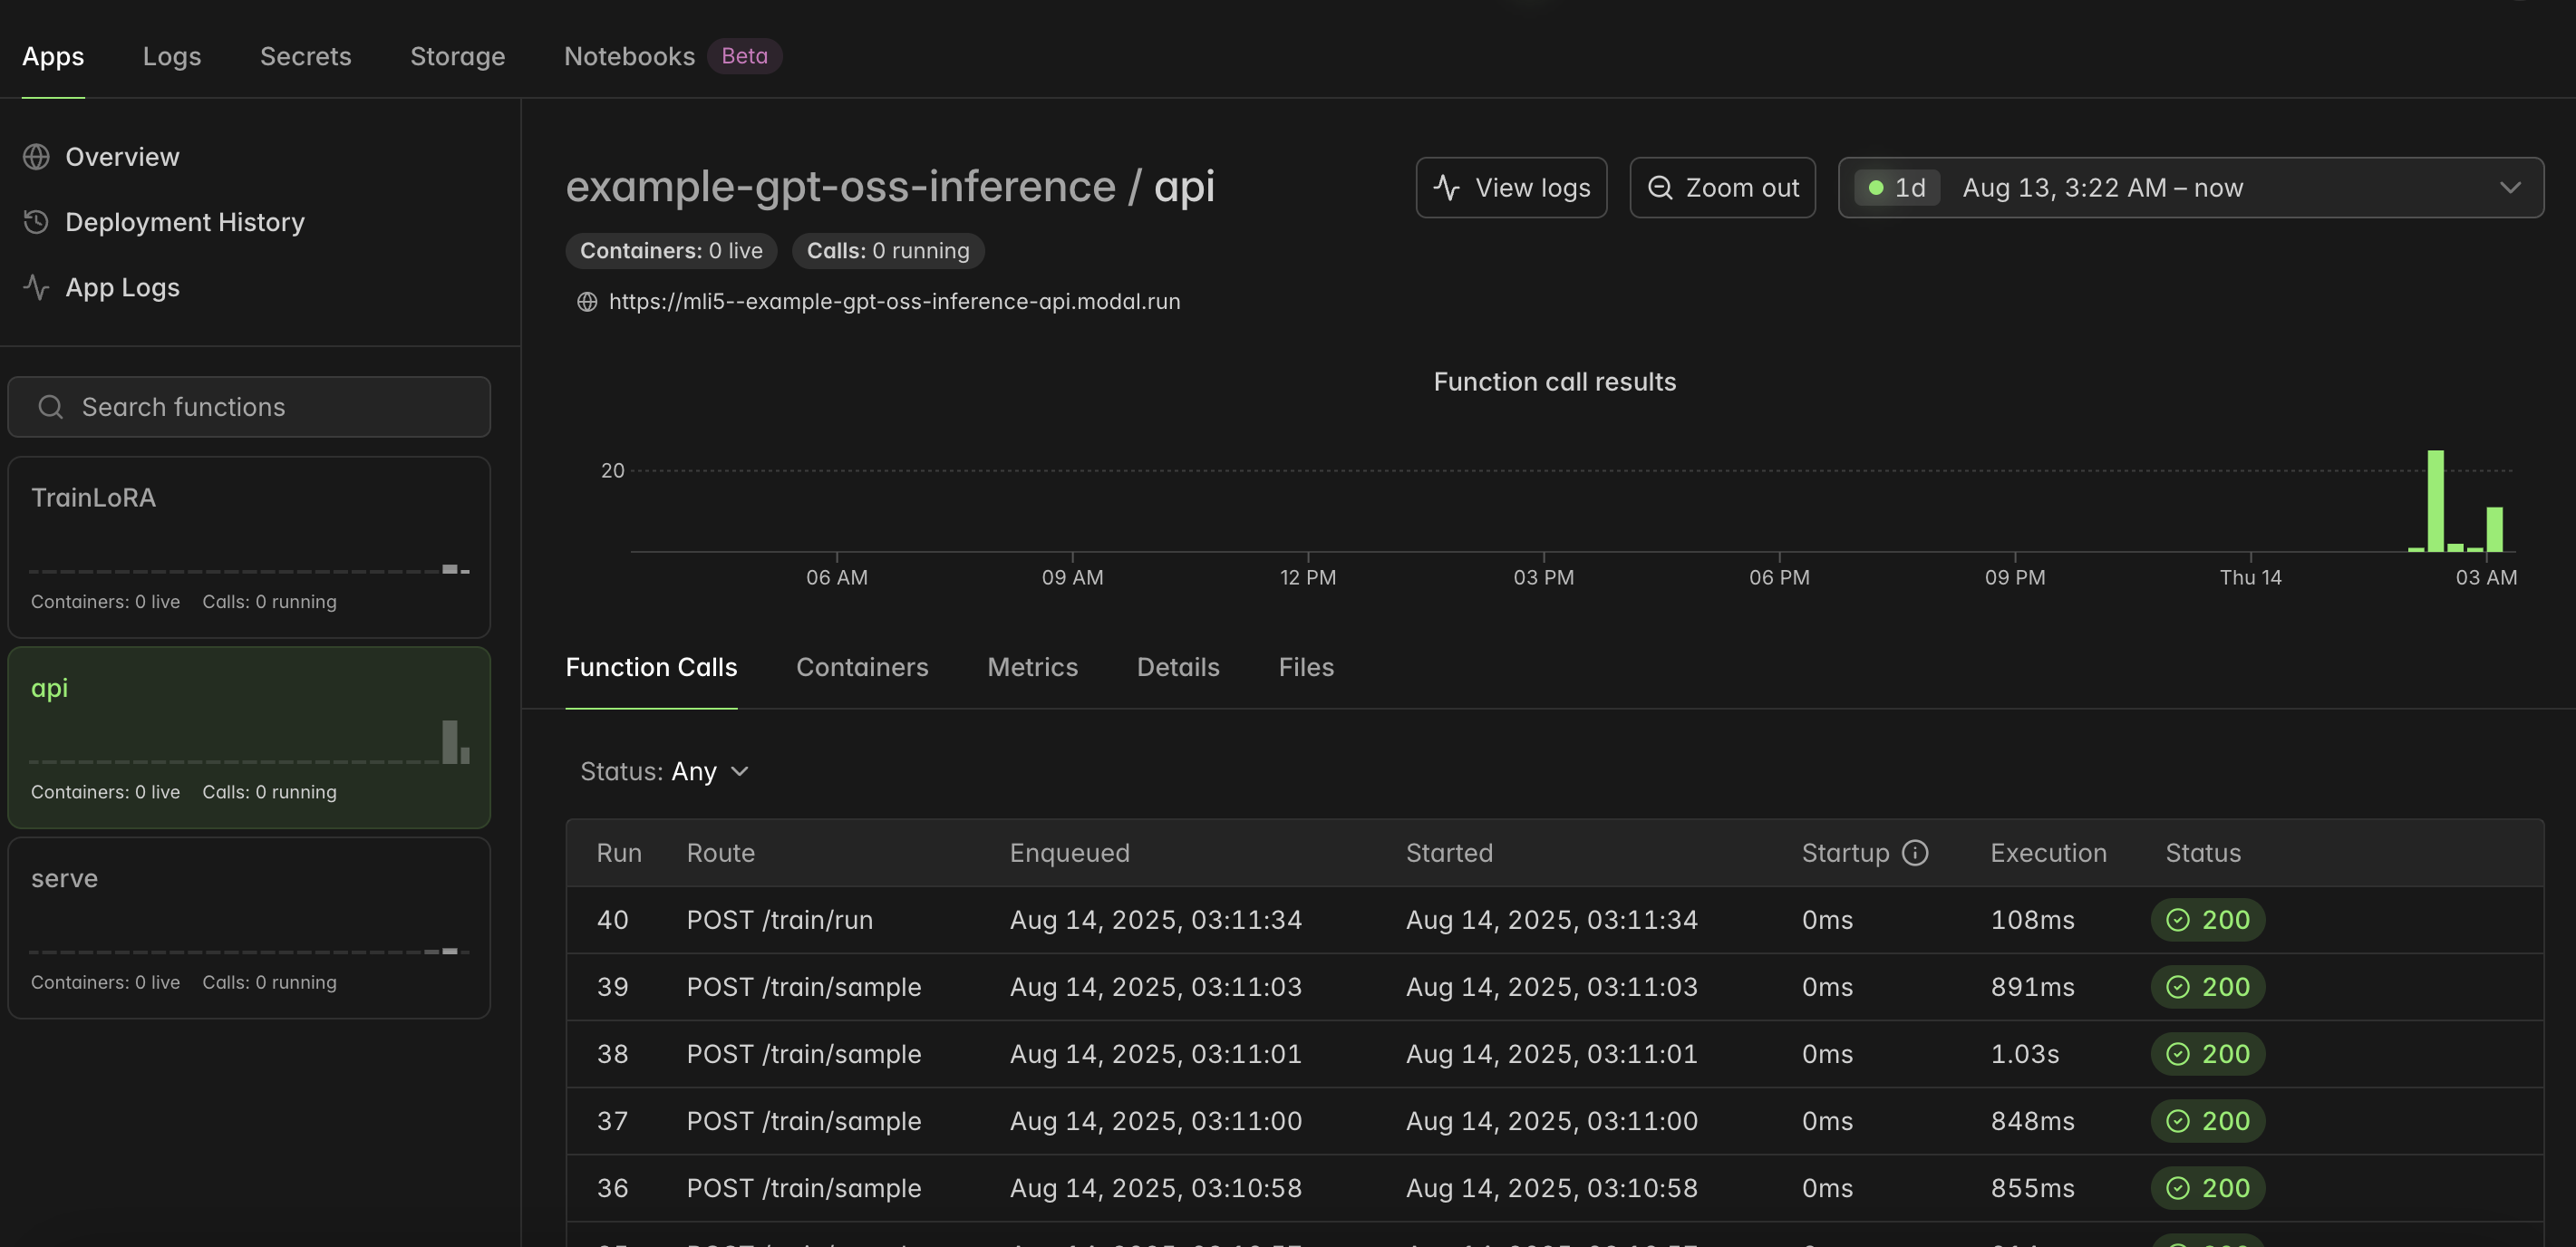This screenshot has height=1247, width=2576.
Task: Click the globe icon beside the API URL
Action: click(x=587, y=302)
